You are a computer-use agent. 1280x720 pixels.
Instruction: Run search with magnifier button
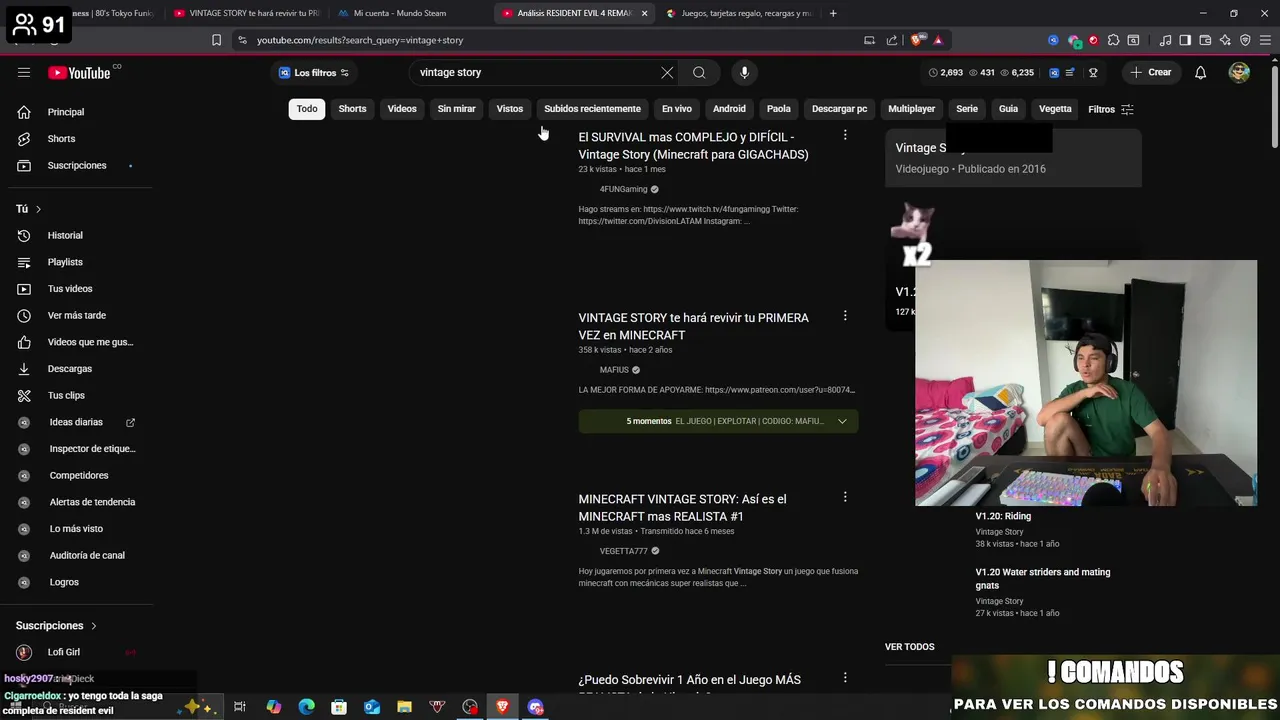click(699, 72)
